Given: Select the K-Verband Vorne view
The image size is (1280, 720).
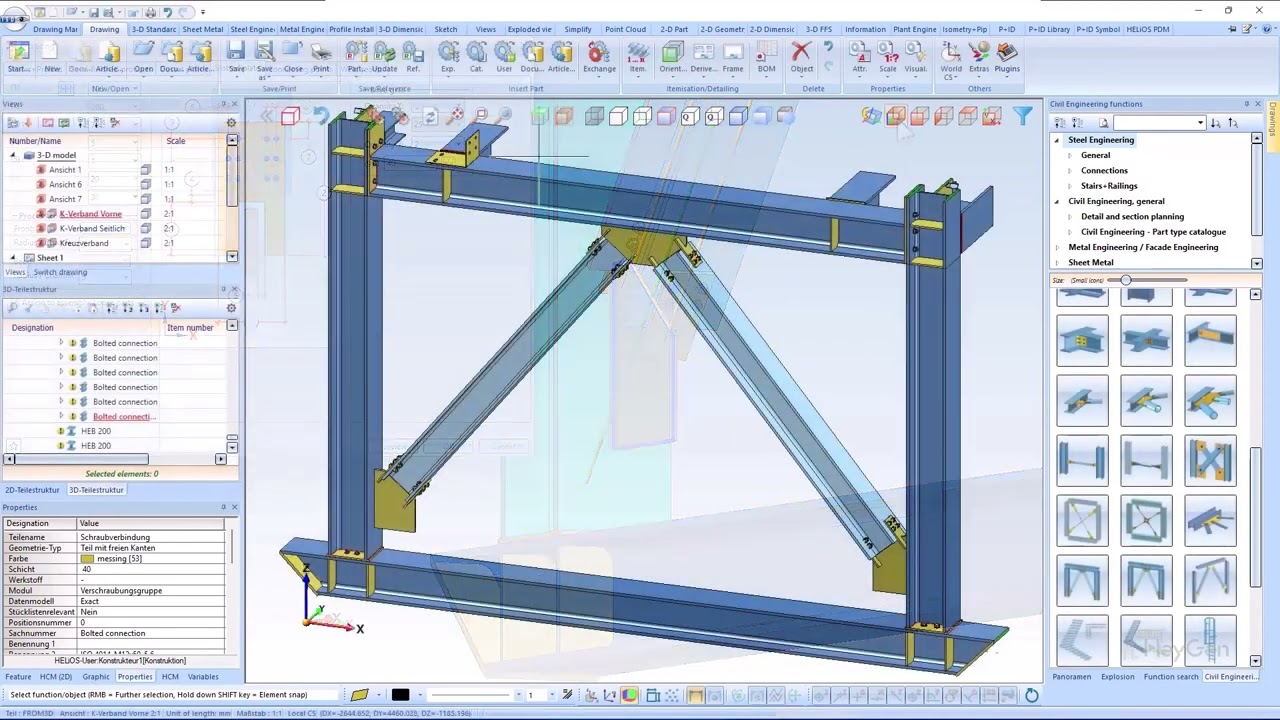Looking at the screenshot, I should (90, 214).
